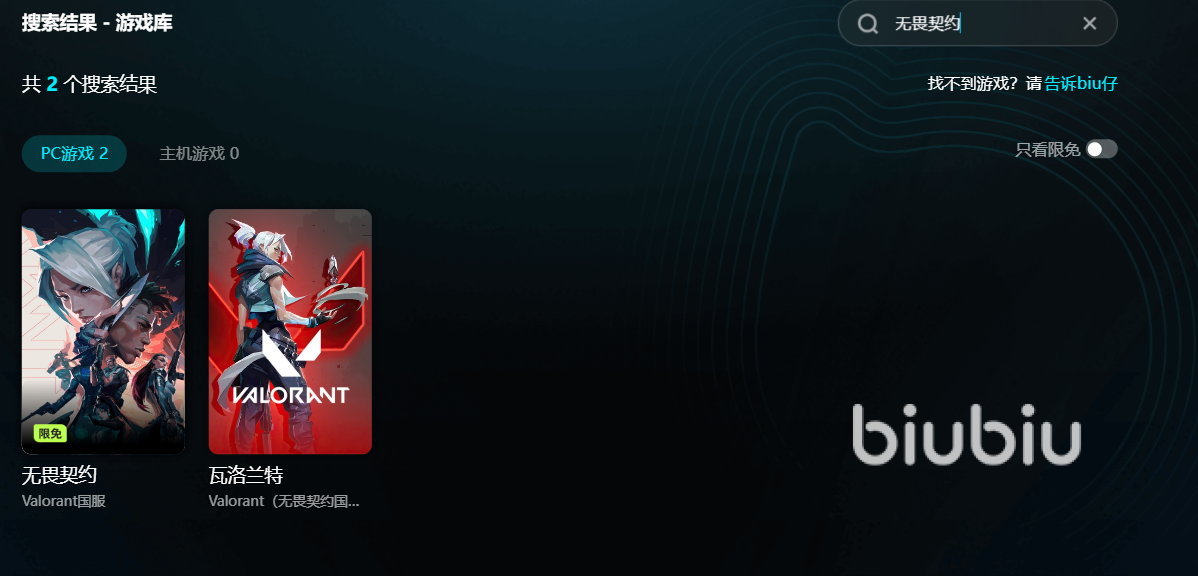Image resolution: width=1198 pixels, height=576 pixels.
Task: Click the 搜索结果 - 游戏库 heading
Action: pos(97,23)
